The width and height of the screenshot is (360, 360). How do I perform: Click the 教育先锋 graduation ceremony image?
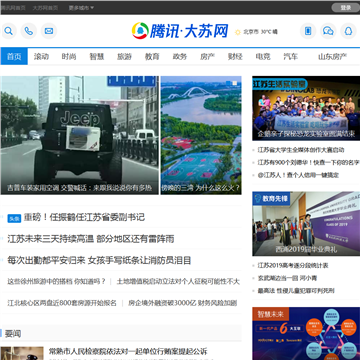(306, 224)
